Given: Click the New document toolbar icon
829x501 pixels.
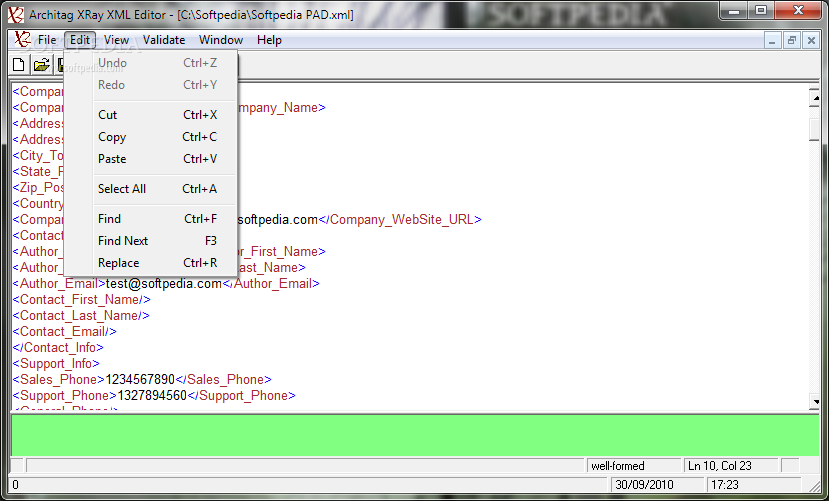Looking at the screenshot, I should (x=19, y=66).
